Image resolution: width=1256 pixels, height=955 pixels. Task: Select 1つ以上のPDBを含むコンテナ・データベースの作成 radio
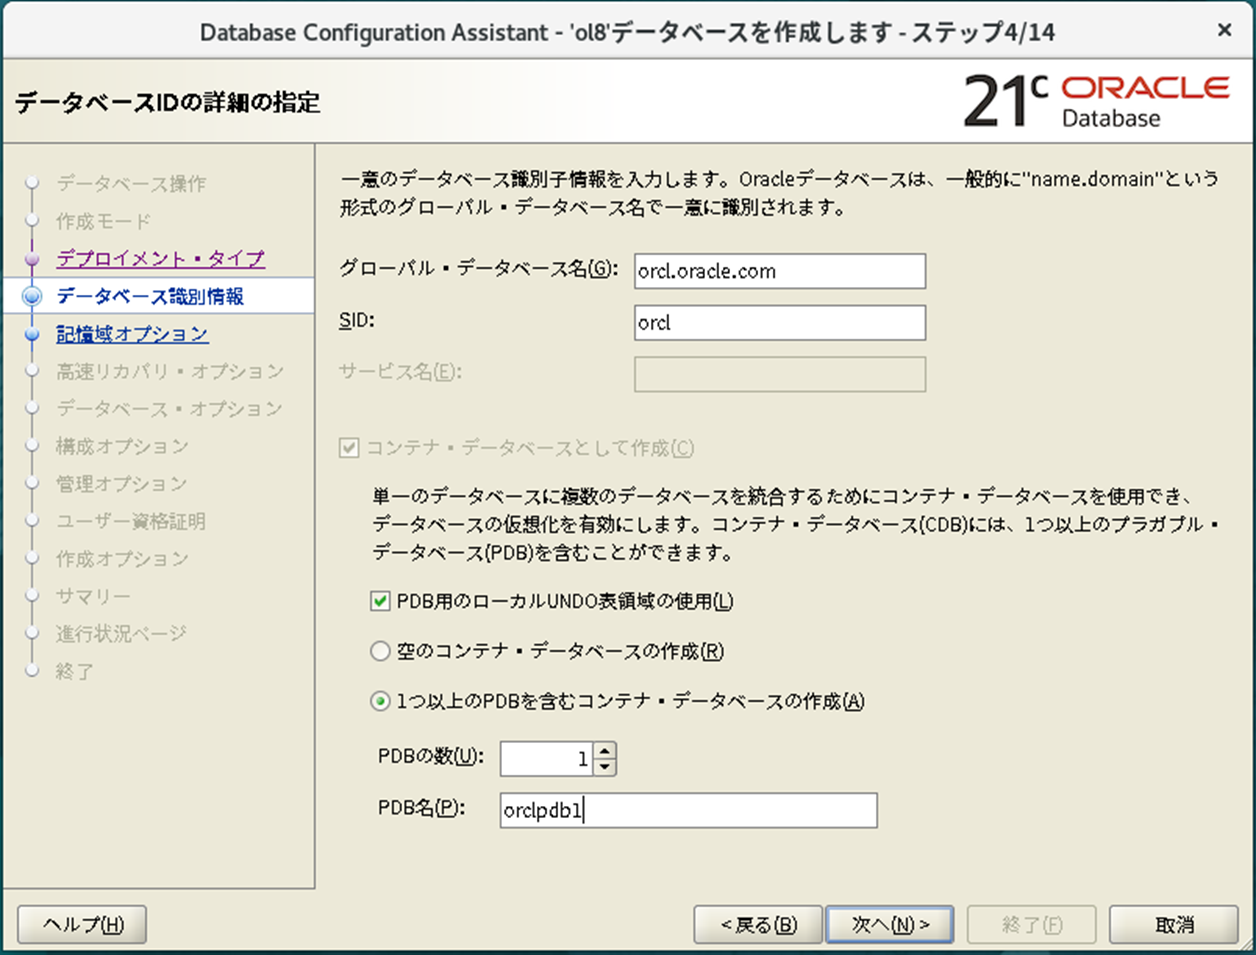[x=380, y=701]
